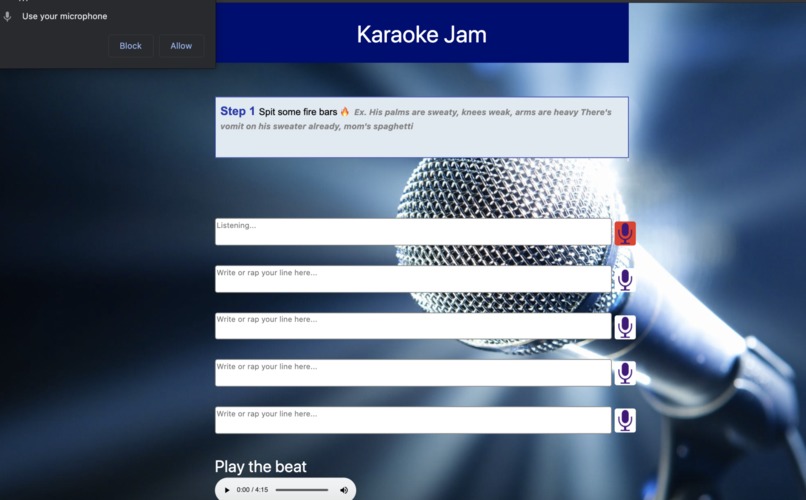Click the Step 1 label
This screenshot has width=806, height=500.
237,111
